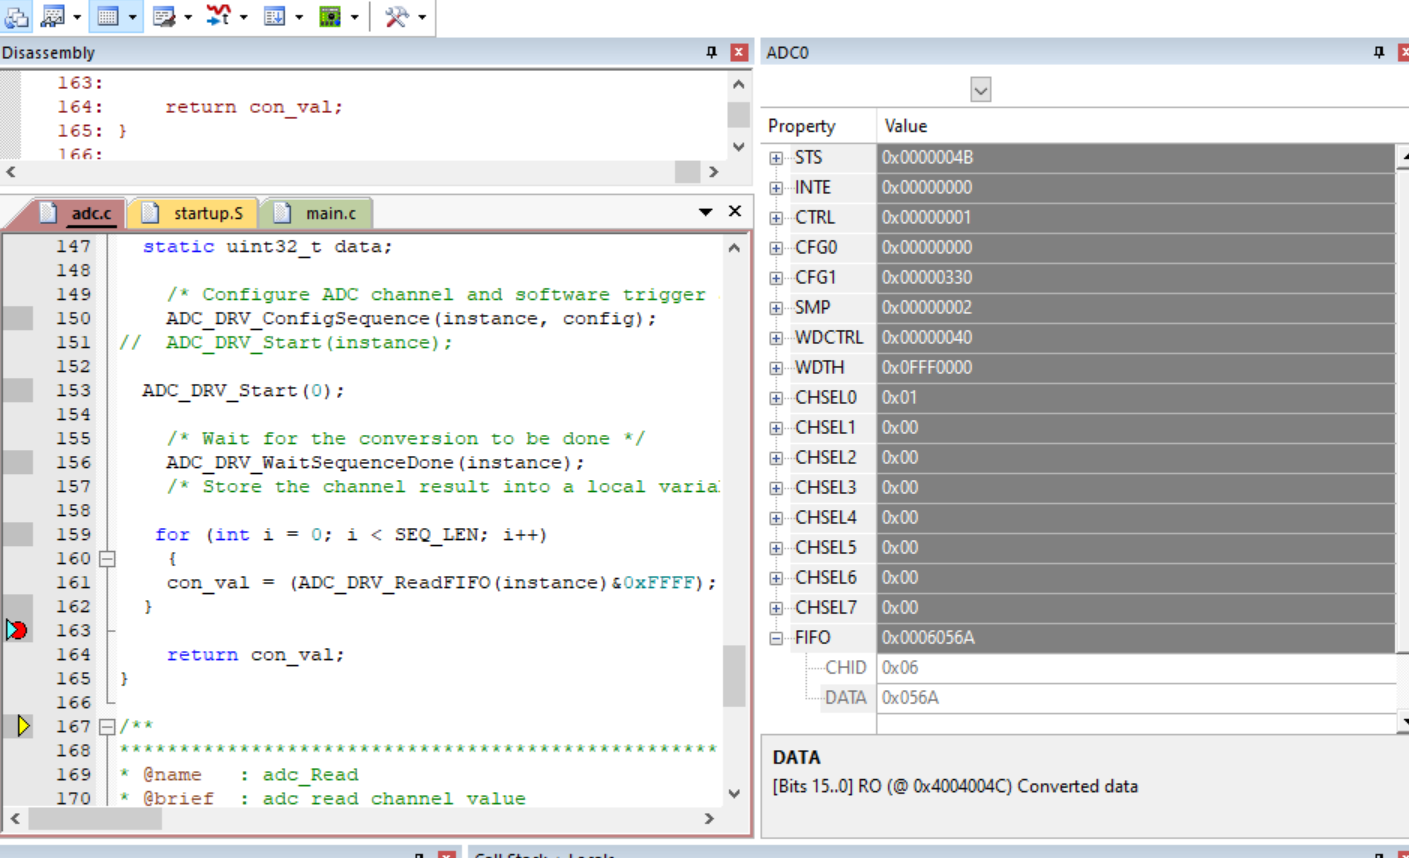This screenshot has width=1409, height=858.
Task: Toggle the Memory Windows toolbar icon
Action: click(x=108, y=16)
